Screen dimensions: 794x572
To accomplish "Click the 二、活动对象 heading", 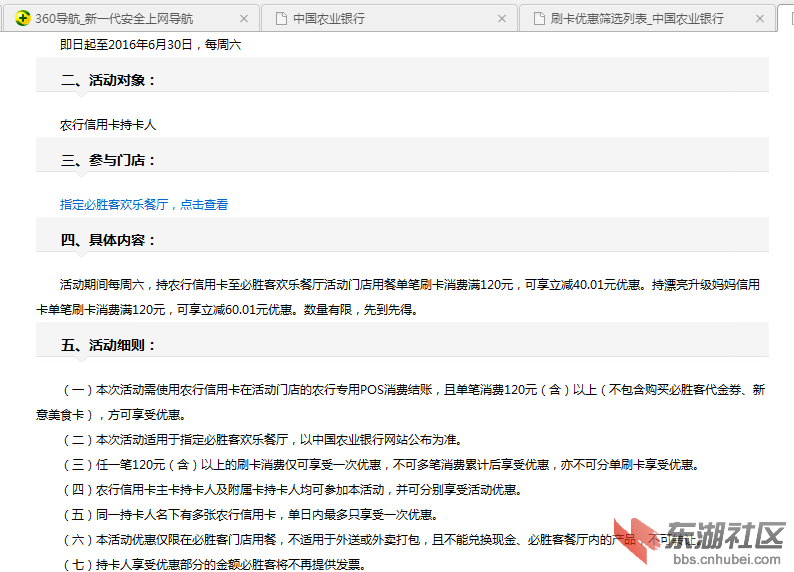I will click(108, 80).
